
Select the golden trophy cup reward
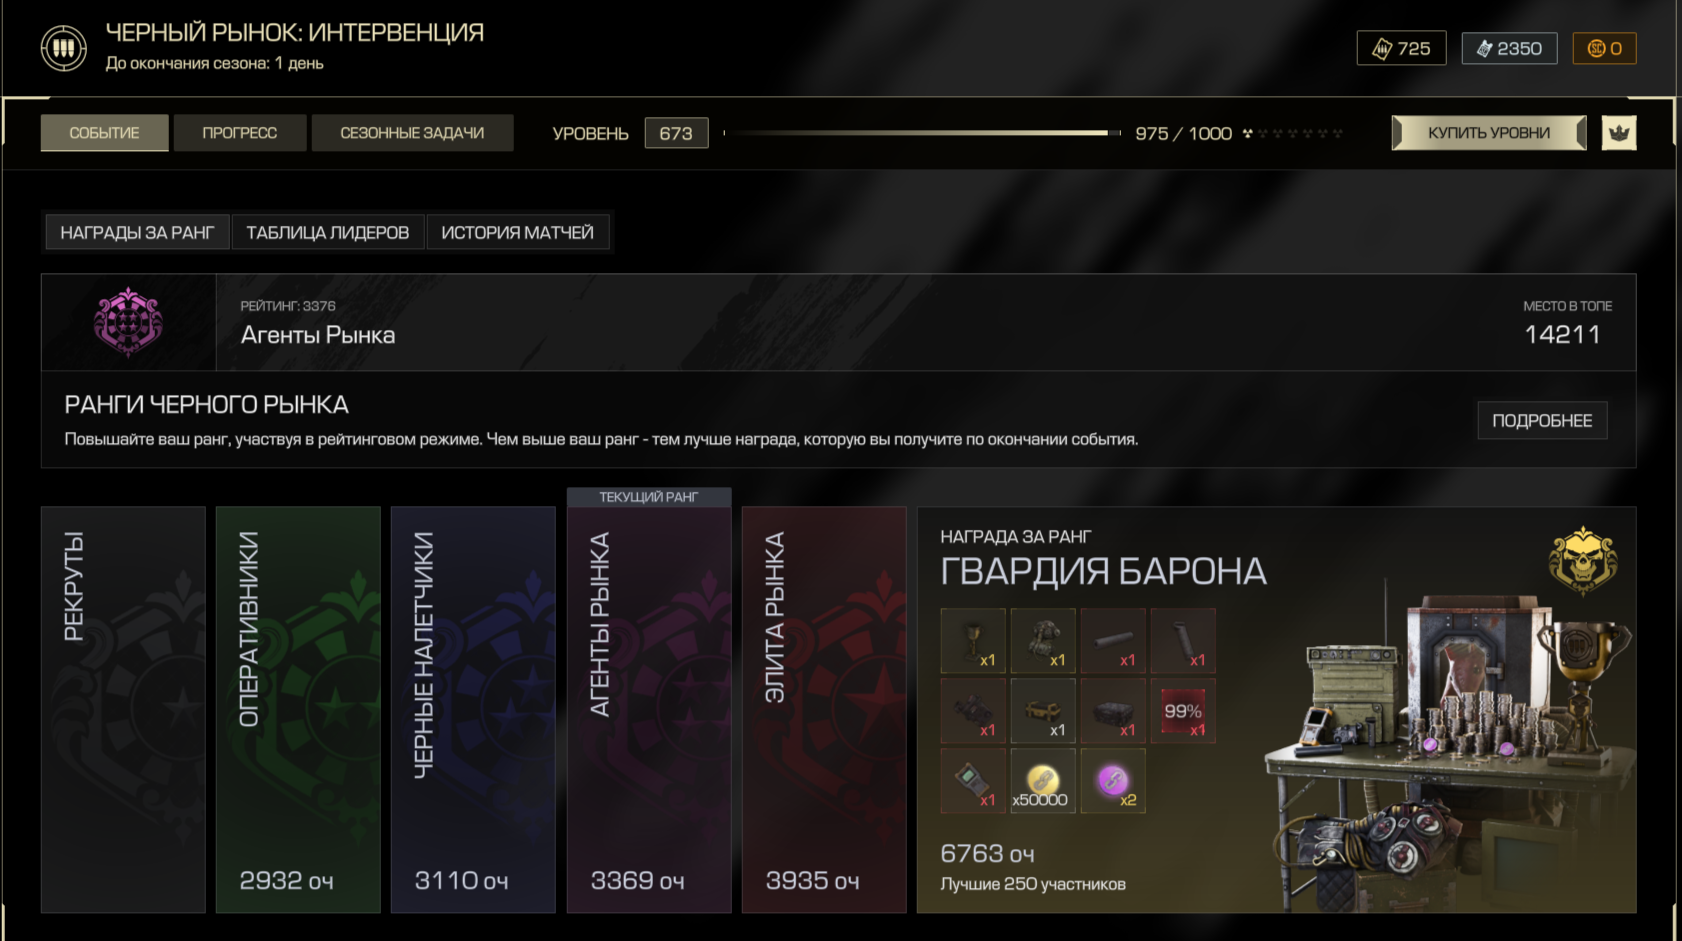click(x=973, y=640)
